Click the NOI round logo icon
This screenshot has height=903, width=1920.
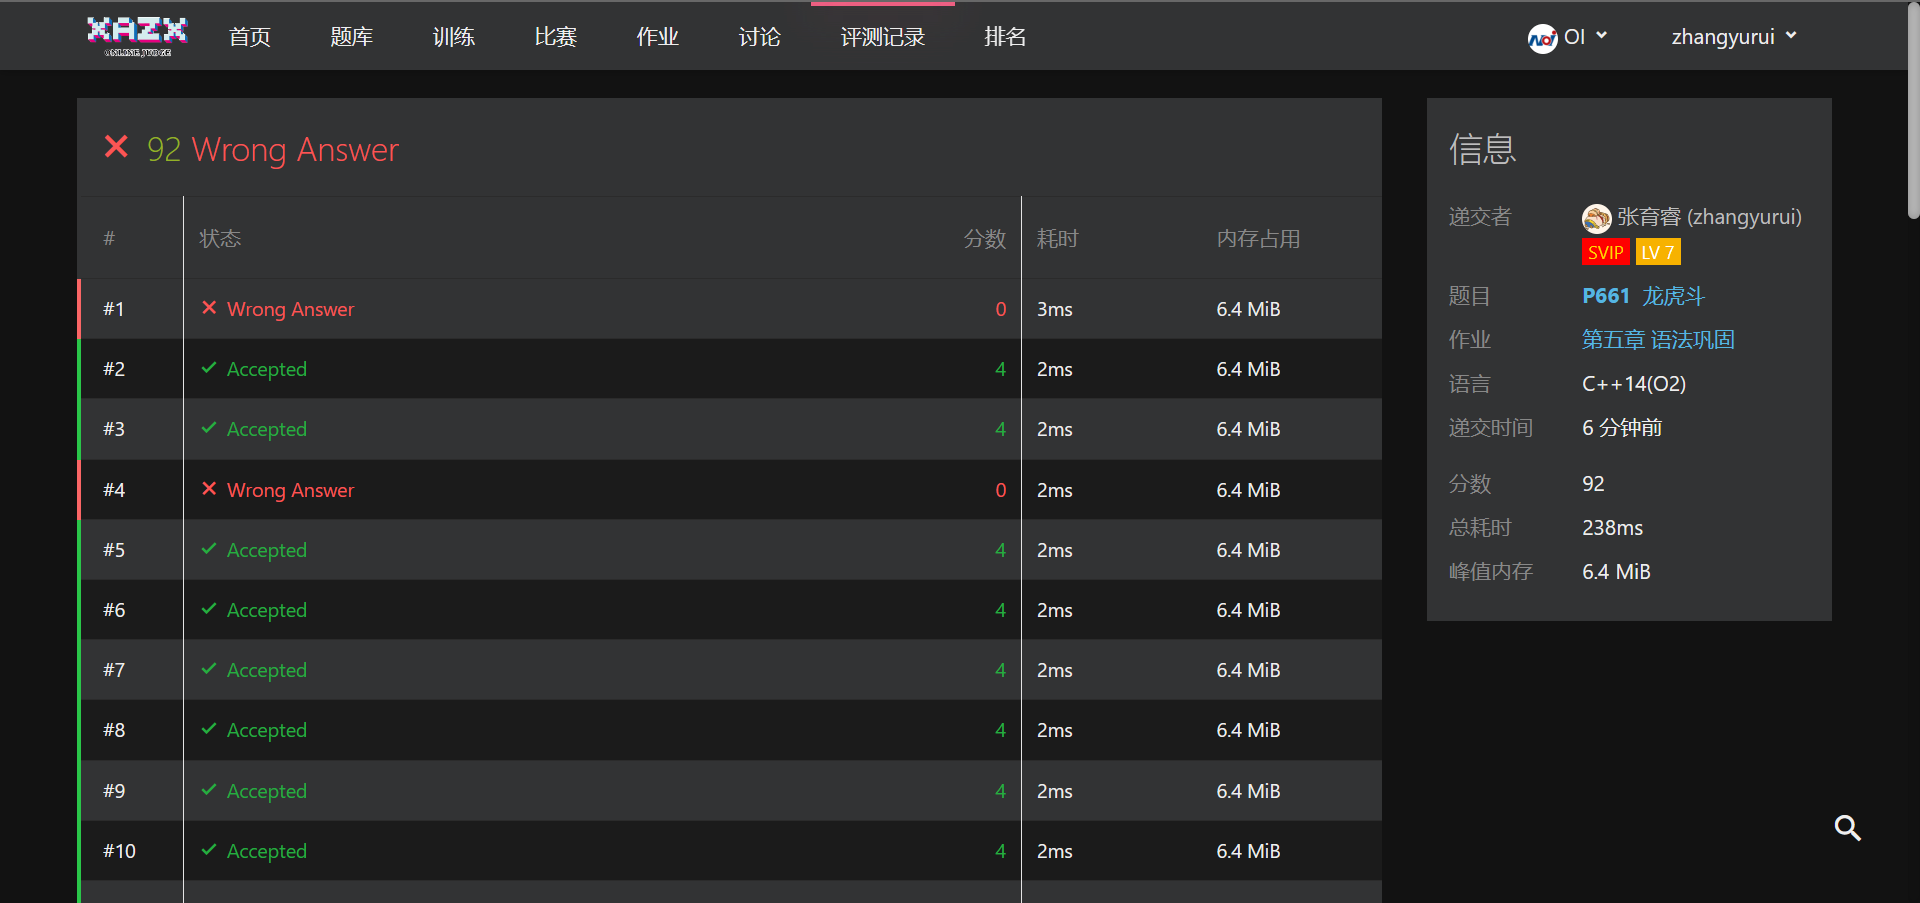pos(1541,38)
